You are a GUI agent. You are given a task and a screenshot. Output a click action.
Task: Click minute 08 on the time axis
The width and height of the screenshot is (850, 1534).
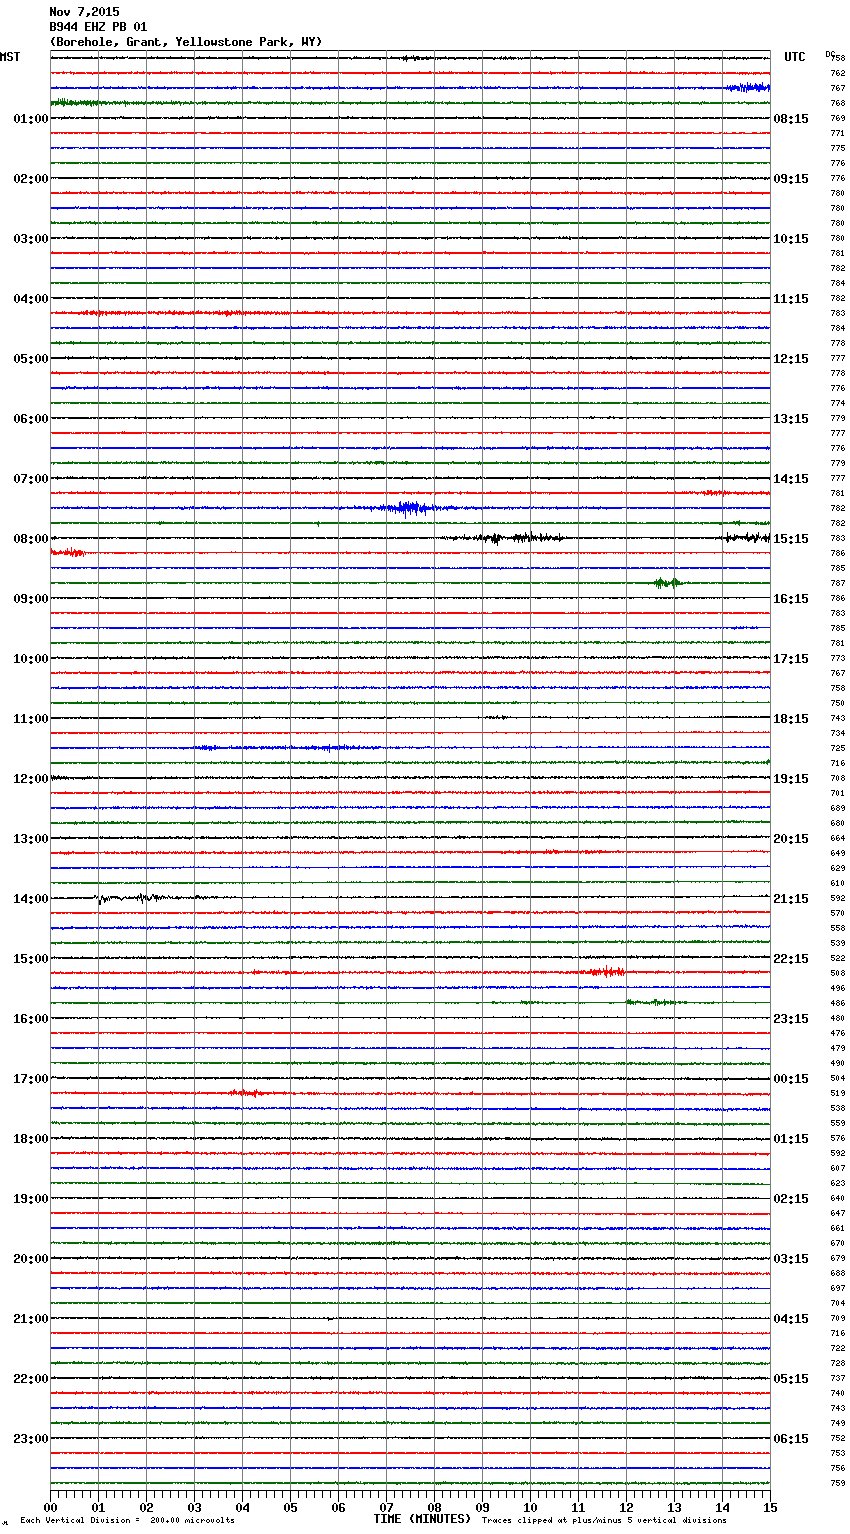pyautogui.click(x=434, y=1507)
